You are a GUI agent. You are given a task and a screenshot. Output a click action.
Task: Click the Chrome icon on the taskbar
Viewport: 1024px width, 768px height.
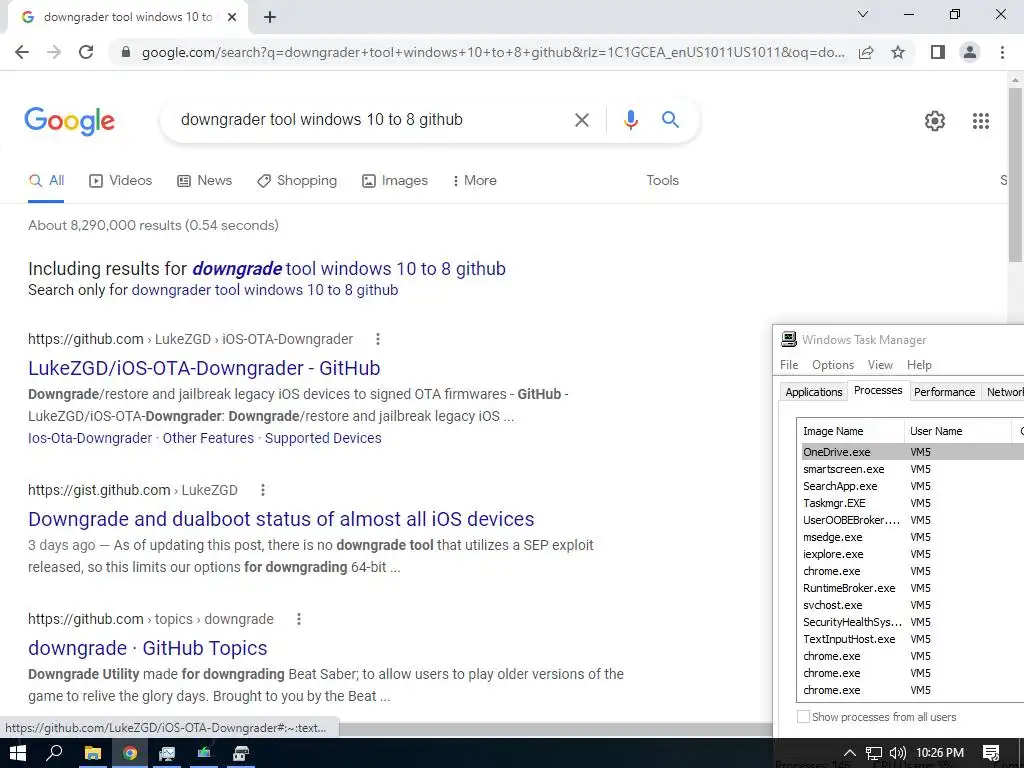click(x=130, y=753)
